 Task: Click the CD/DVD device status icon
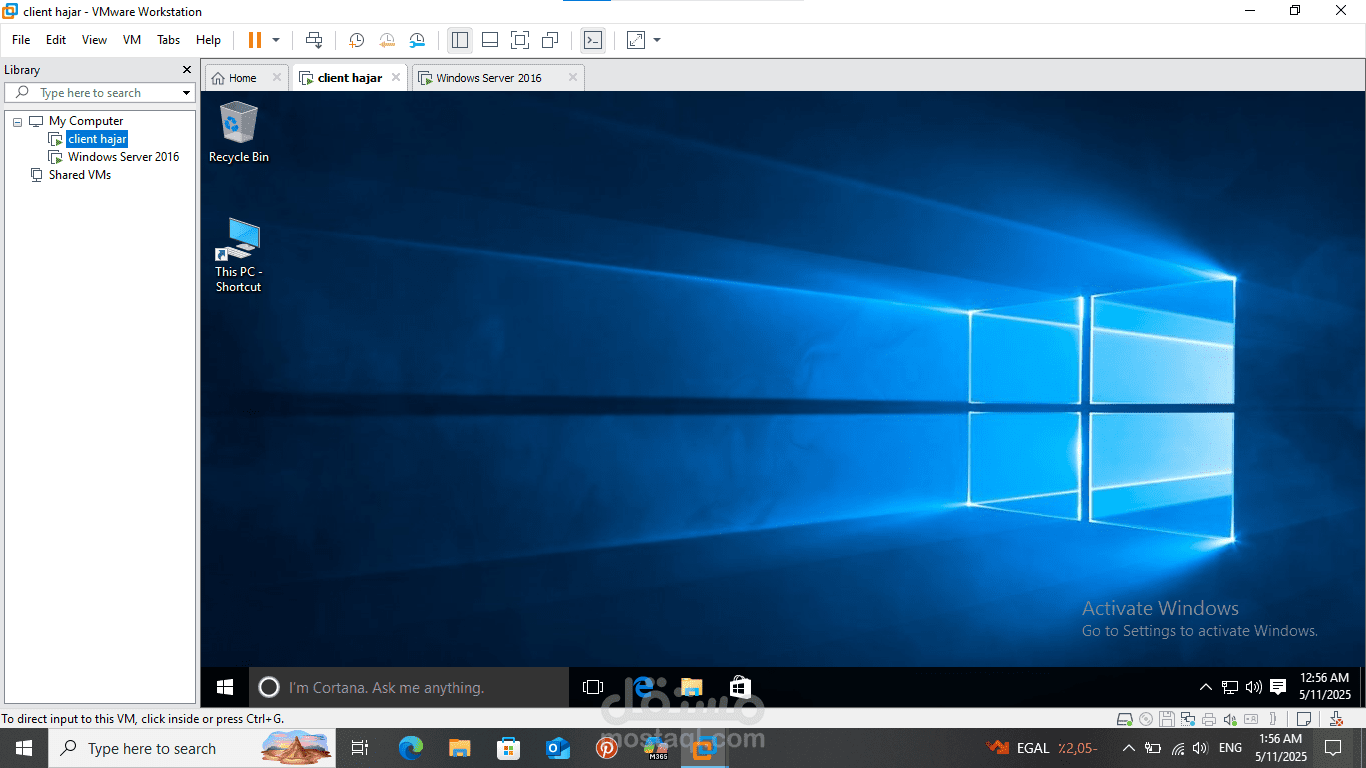(x=1148, y=719)
